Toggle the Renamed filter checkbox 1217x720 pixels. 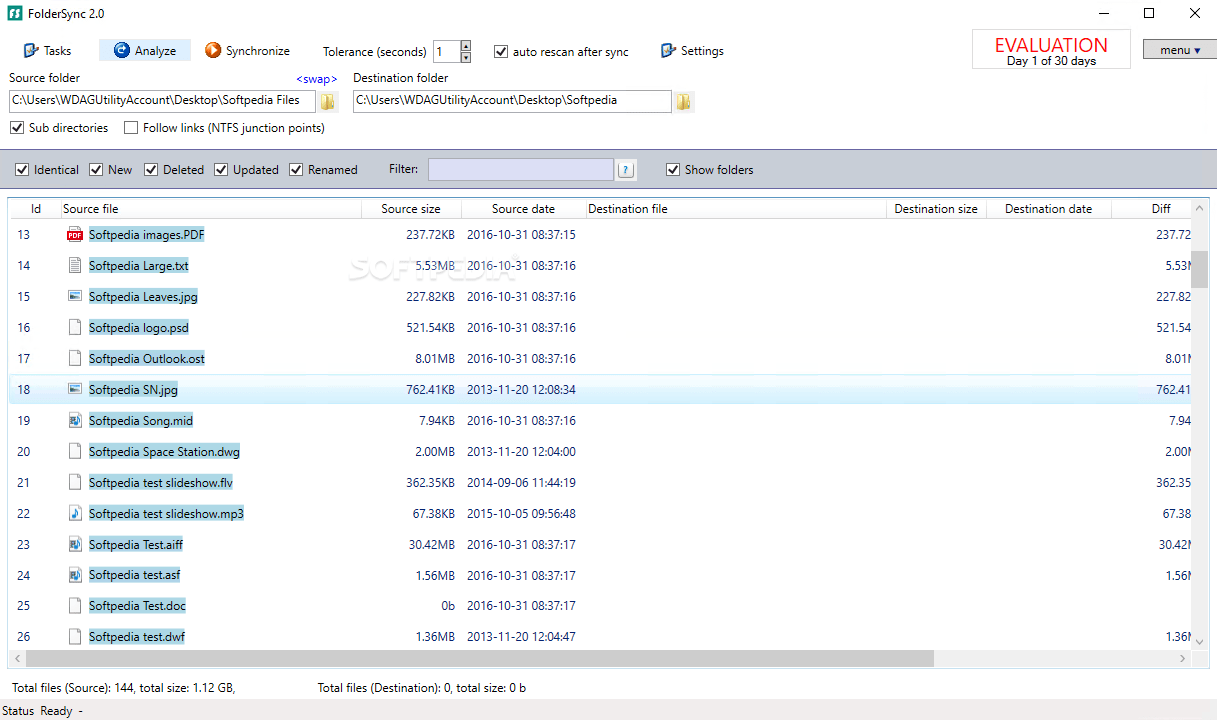click(296, 170)
